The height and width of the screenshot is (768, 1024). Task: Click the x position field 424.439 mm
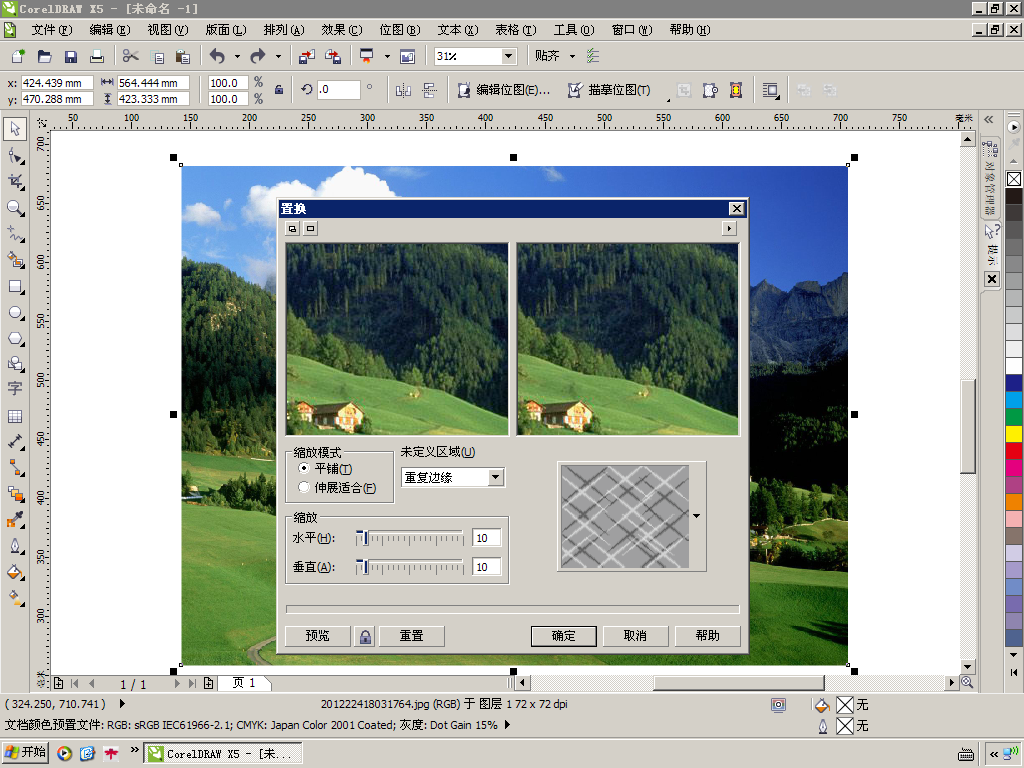pyautogui.click(x=57, y=83)
